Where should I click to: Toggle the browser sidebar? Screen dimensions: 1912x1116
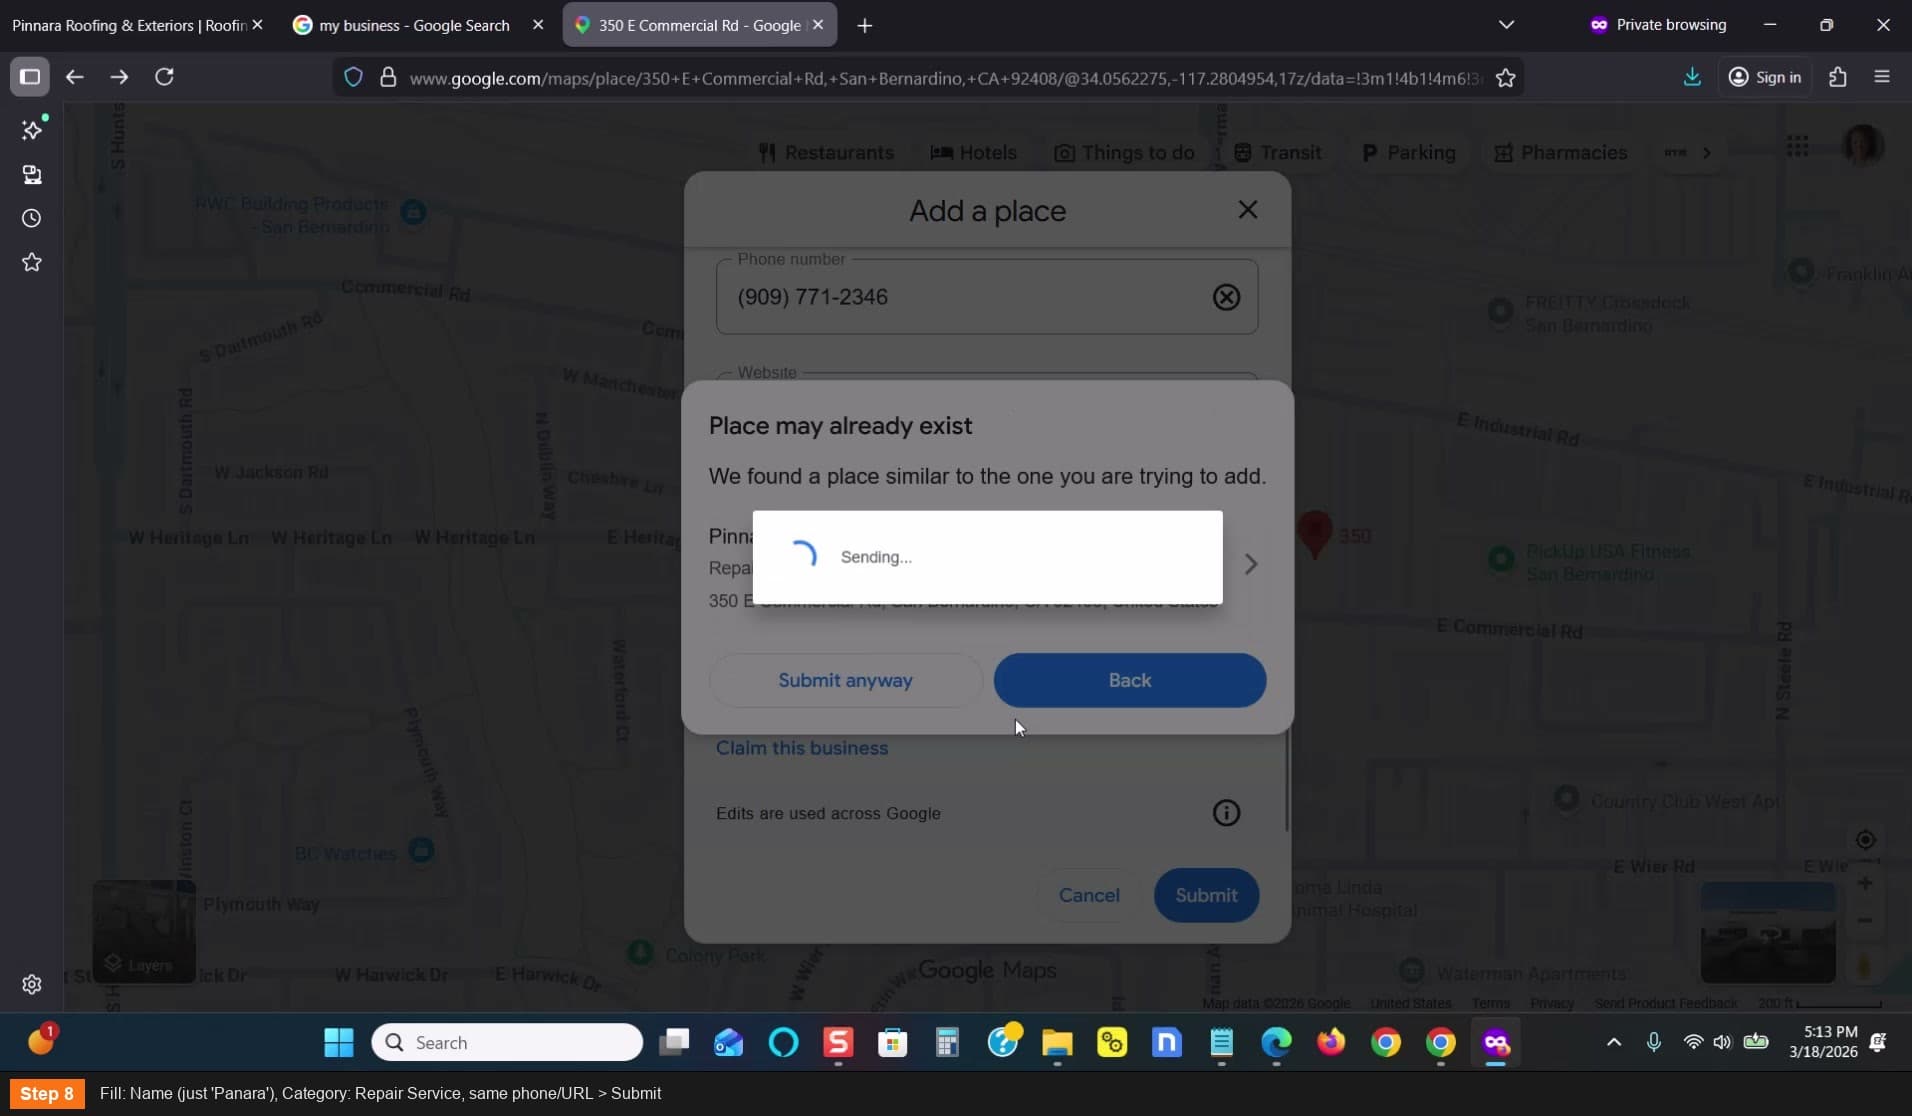coord(30,77)
